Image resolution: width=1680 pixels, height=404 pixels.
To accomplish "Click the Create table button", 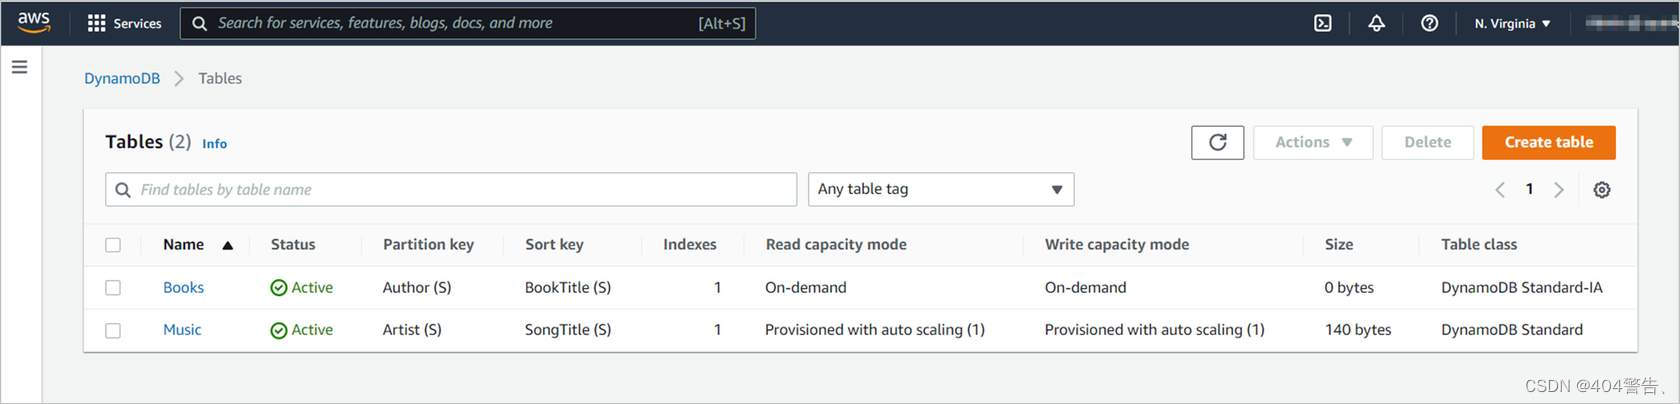I will click(x=1548, y=142).
